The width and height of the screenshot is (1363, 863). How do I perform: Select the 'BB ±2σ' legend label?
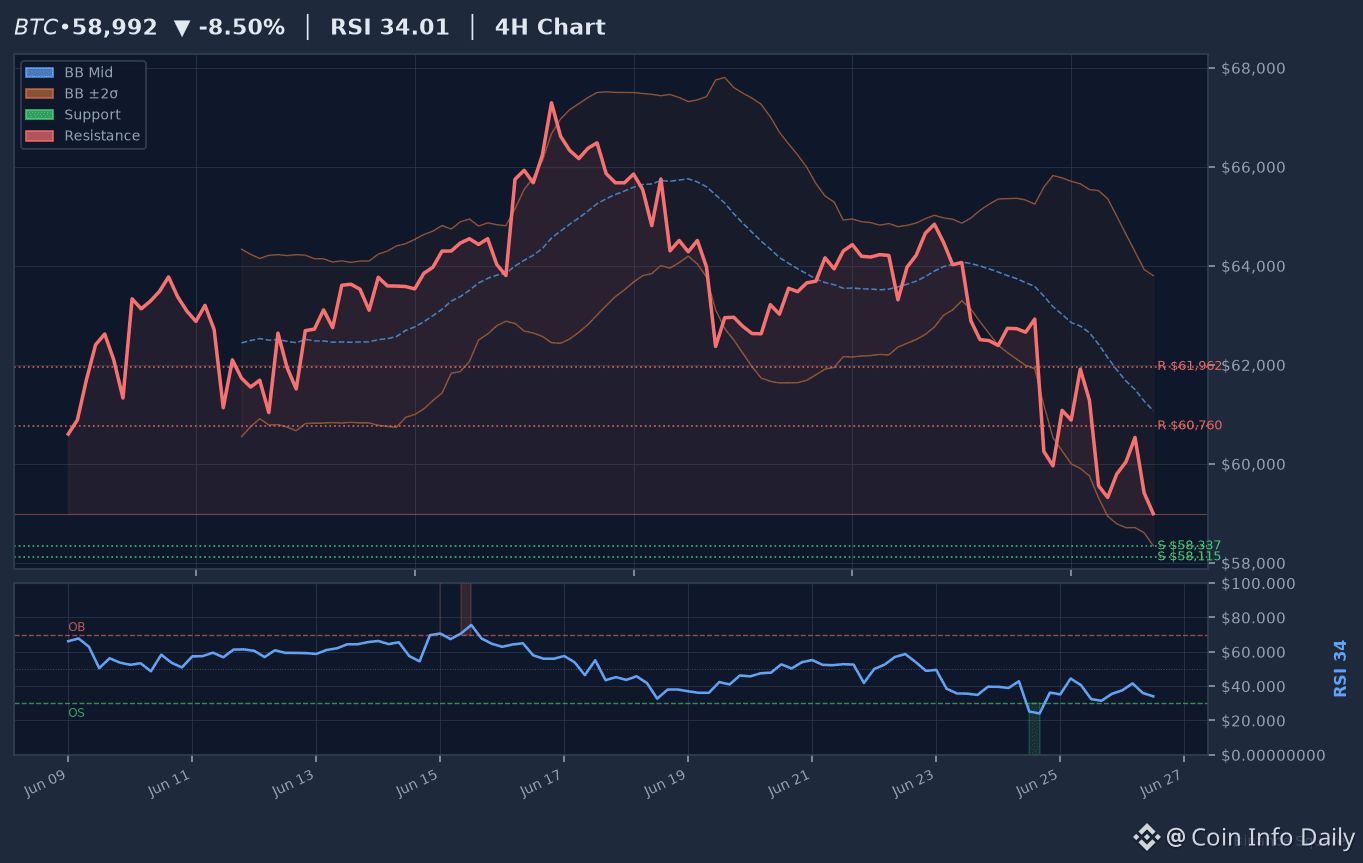92,93
